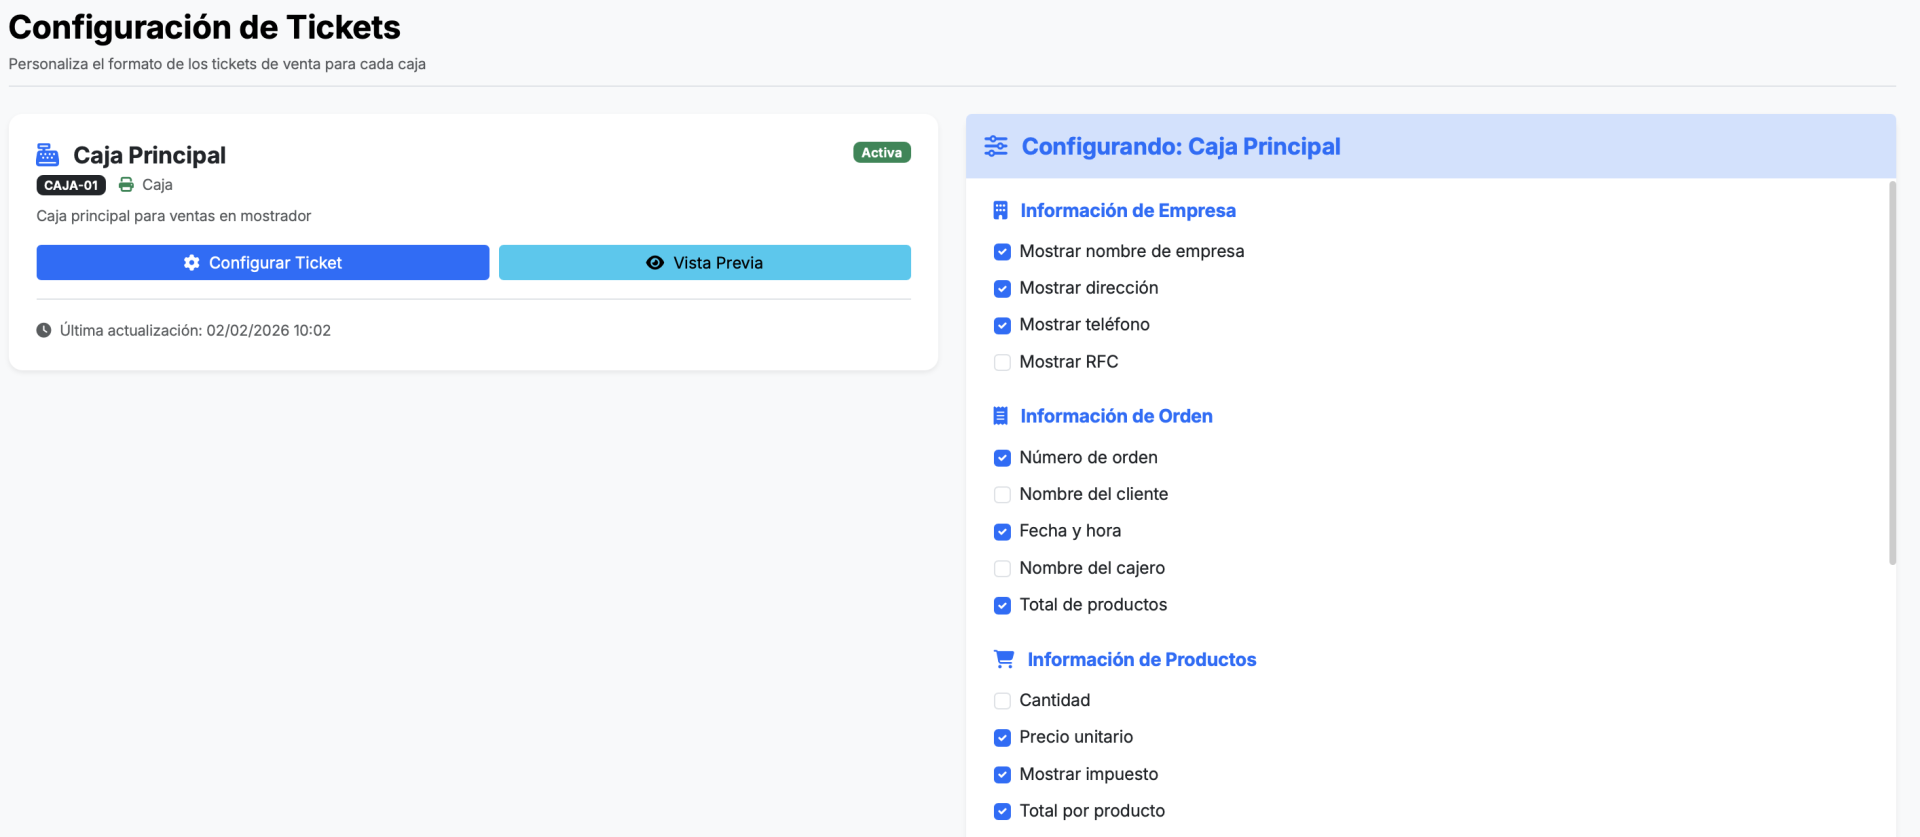Open Vista Previa of the ticket
Viewport: 1920px width, 837px height.
[x=704, y=263]
